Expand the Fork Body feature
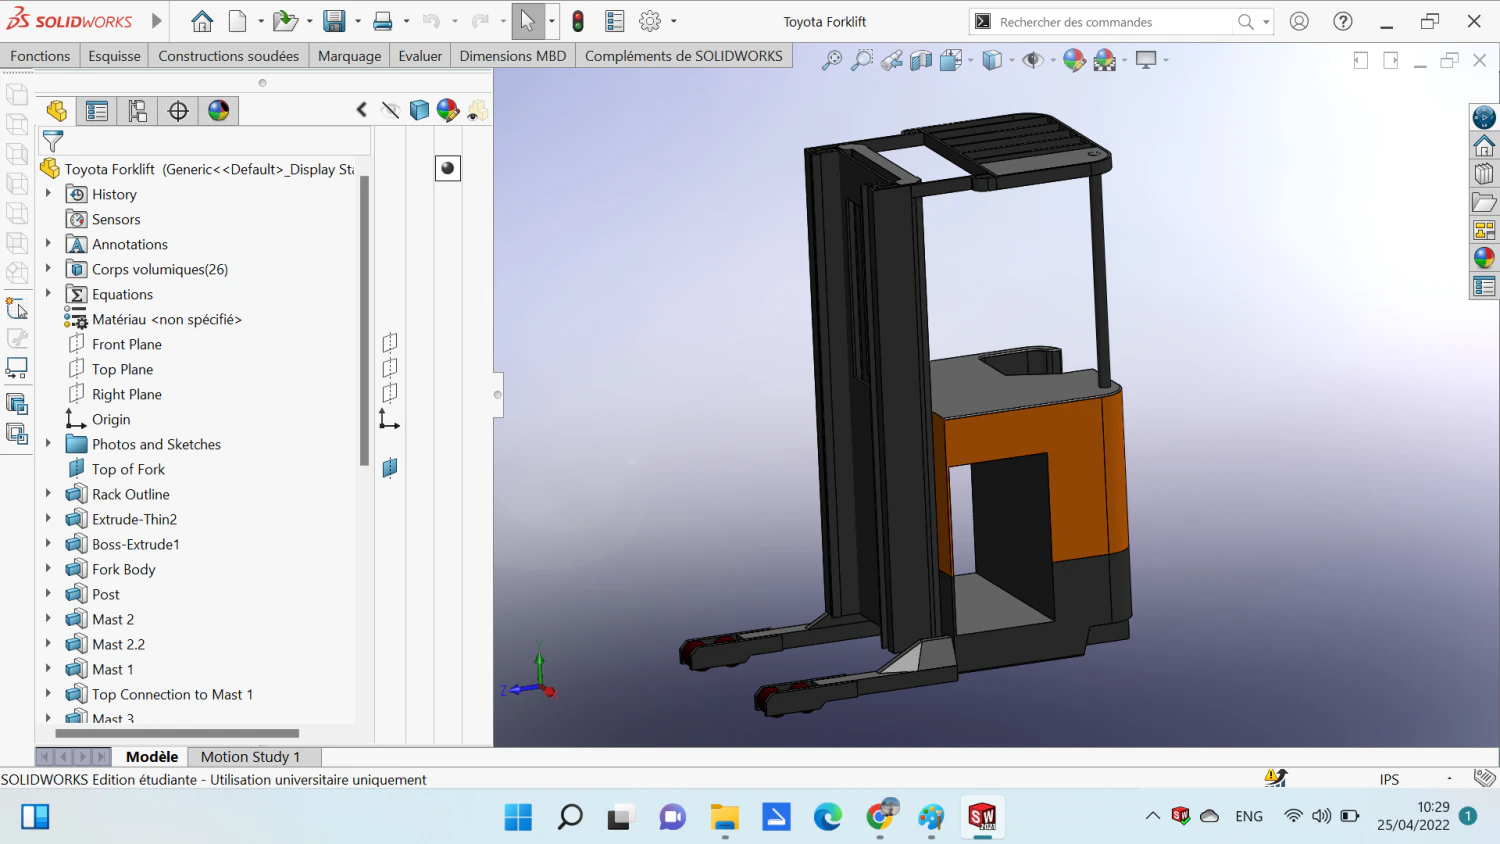 48,568
